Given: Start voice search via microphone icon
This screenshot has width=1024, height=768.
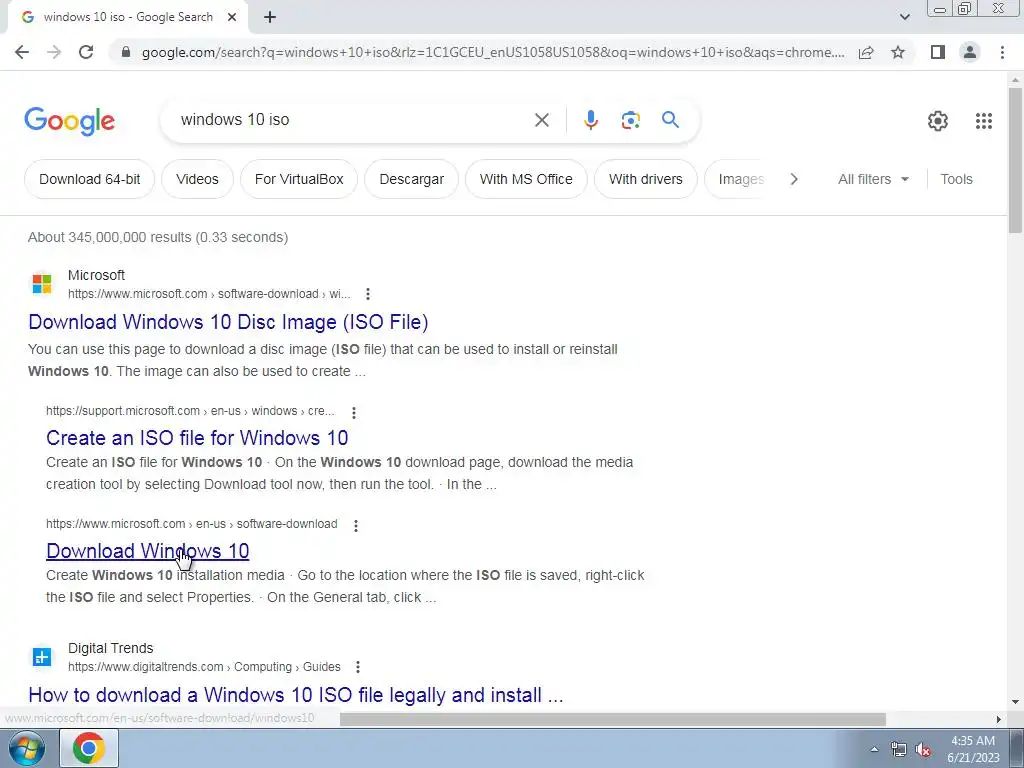Looking at the screenshot, I should tap(590, 120).
